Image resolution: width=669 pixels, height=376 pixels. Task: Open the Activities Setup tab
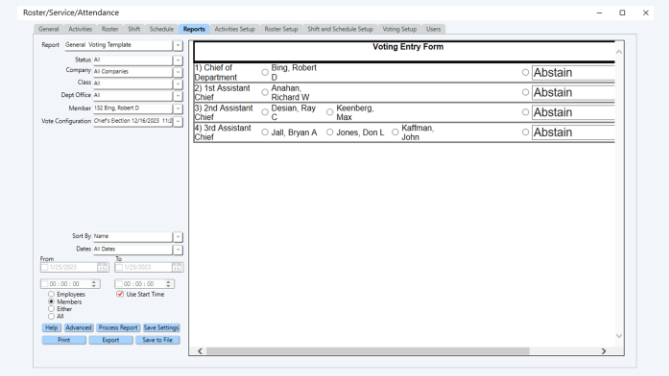235,29
